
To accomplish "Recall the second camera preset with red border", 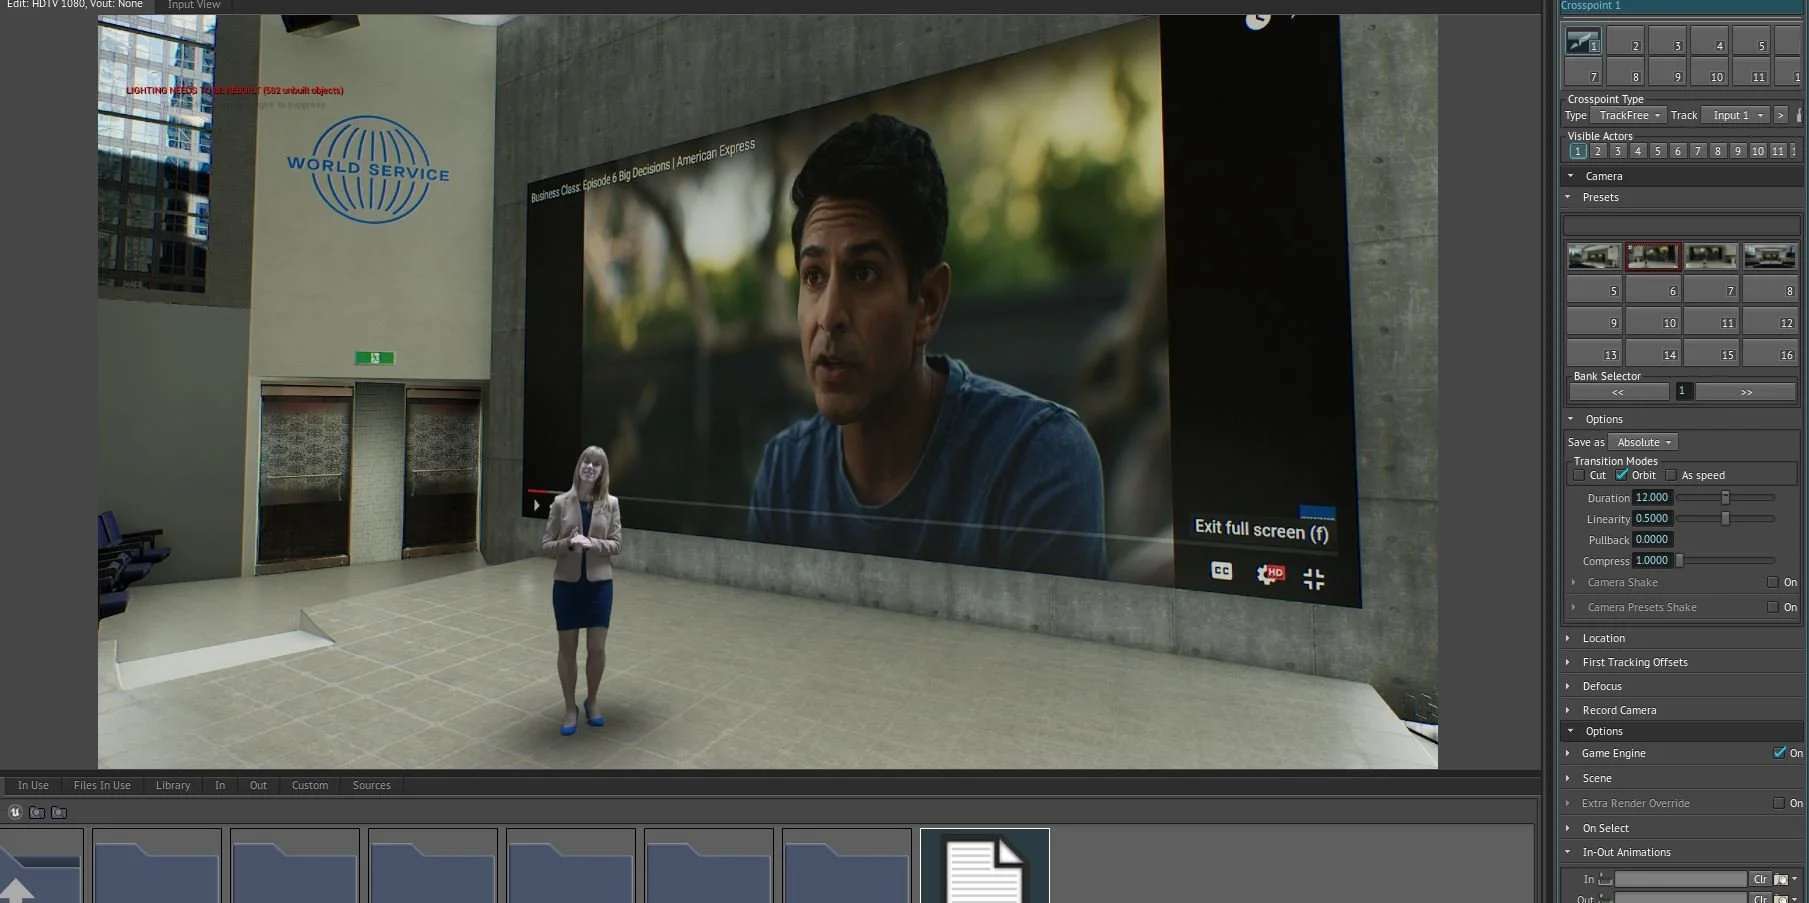I will [x=1652, y=257].
